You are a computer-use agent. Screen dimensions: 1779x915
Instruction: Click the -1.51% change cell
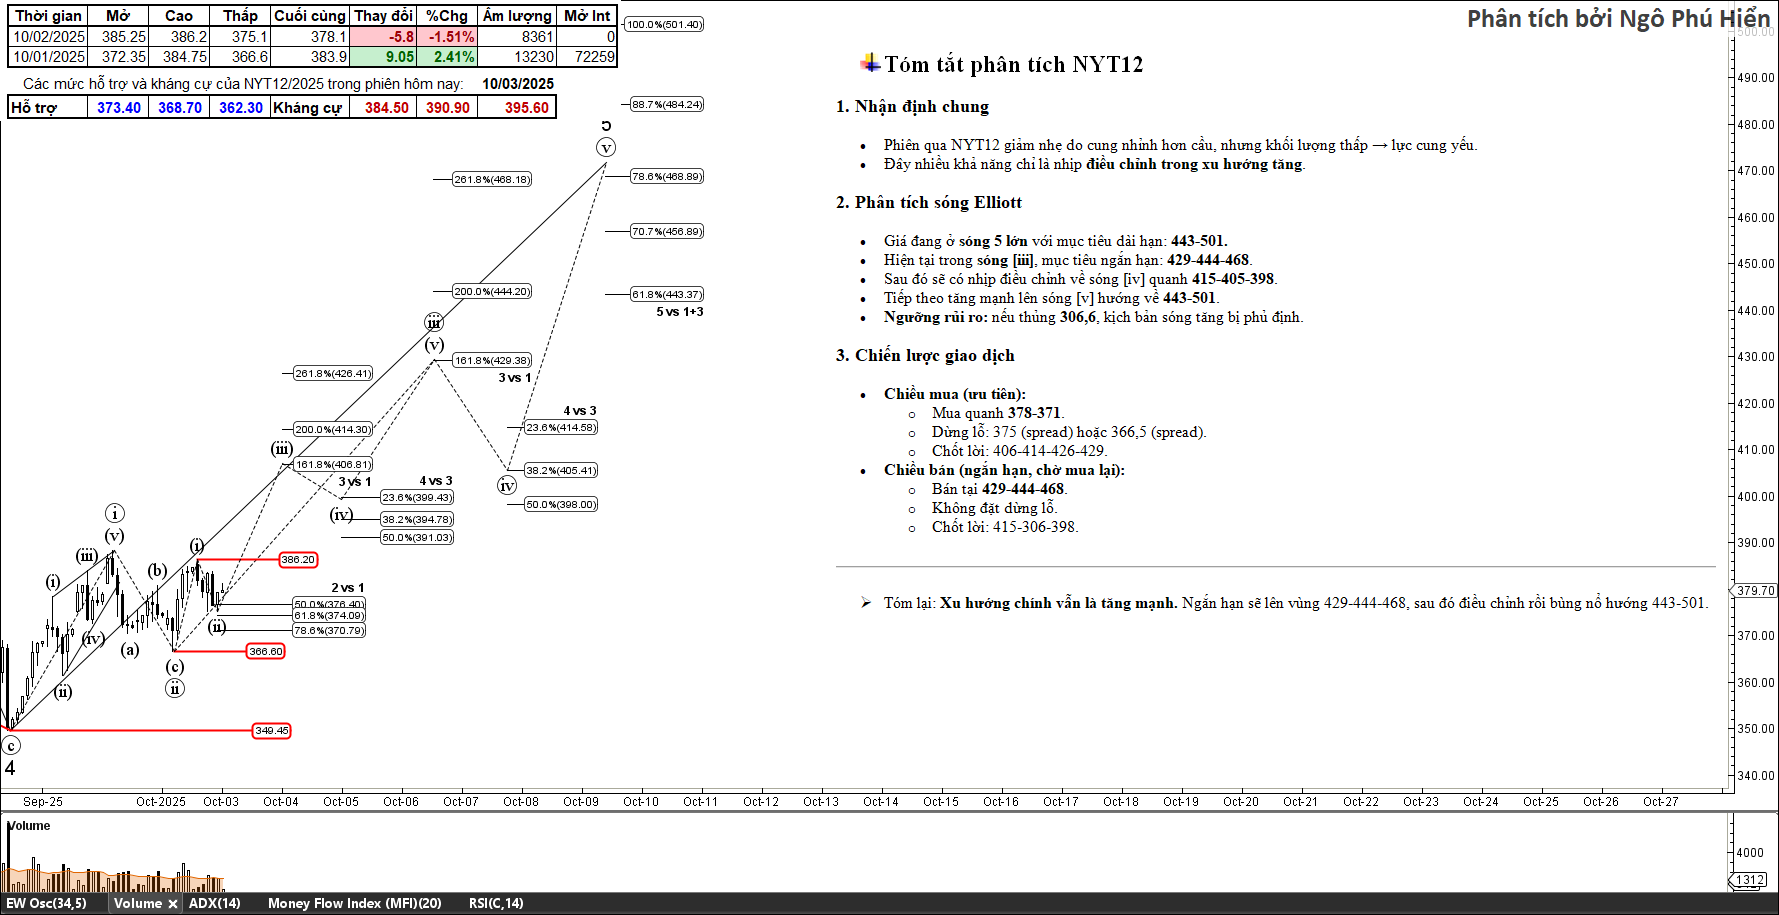point(448,37)
